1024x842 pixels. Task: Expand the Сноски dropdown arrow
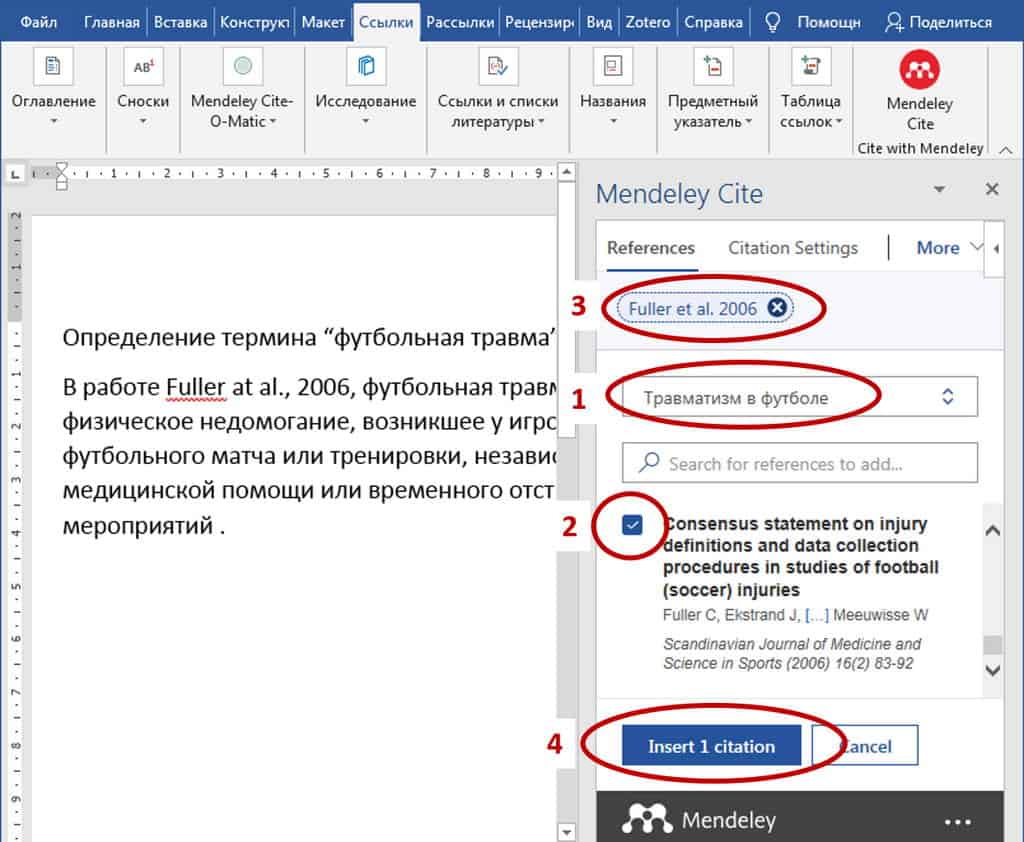coord(143,121)
